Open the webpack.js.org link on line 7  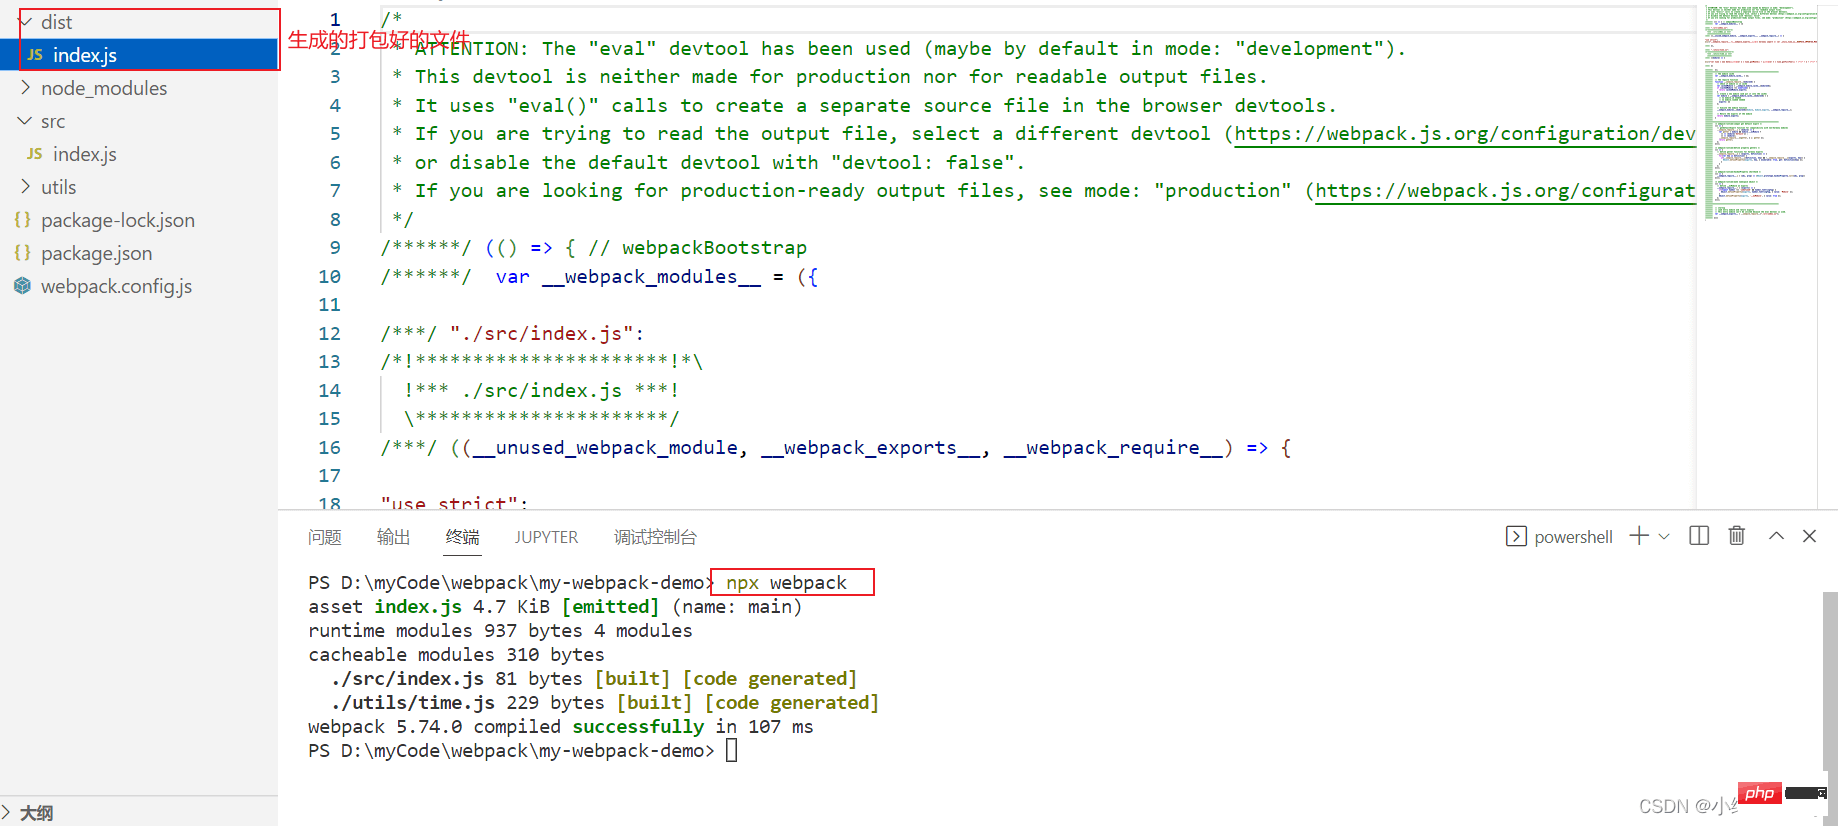click(1505, 191)
